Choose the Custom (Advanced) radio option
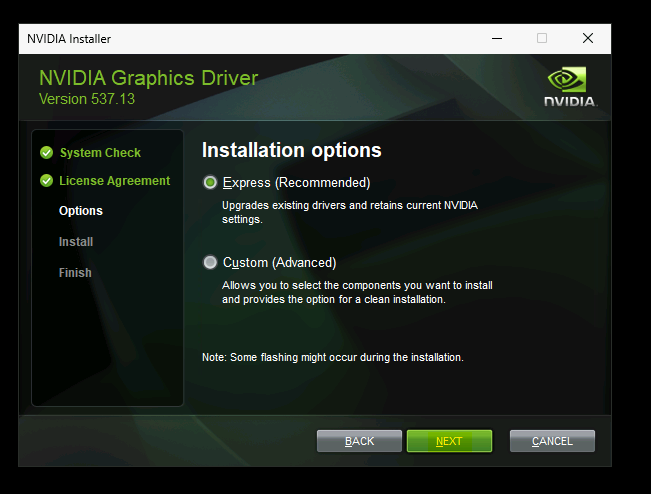 tap(210, 262)
